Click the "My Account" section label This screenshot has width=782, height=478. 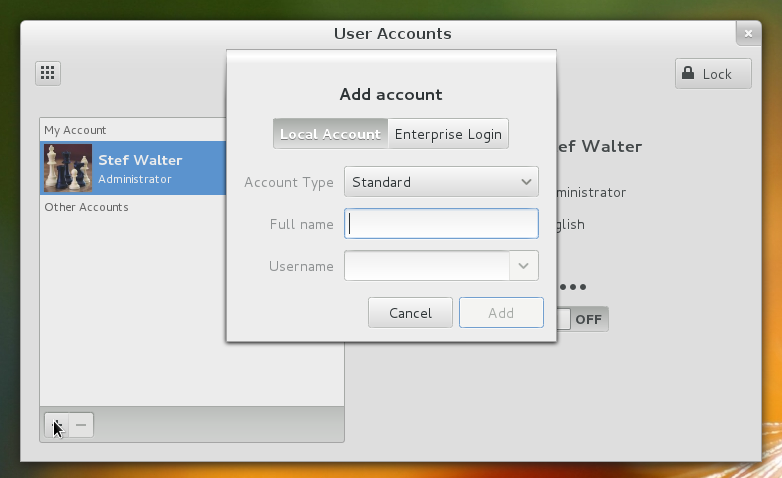pos(75,130)
